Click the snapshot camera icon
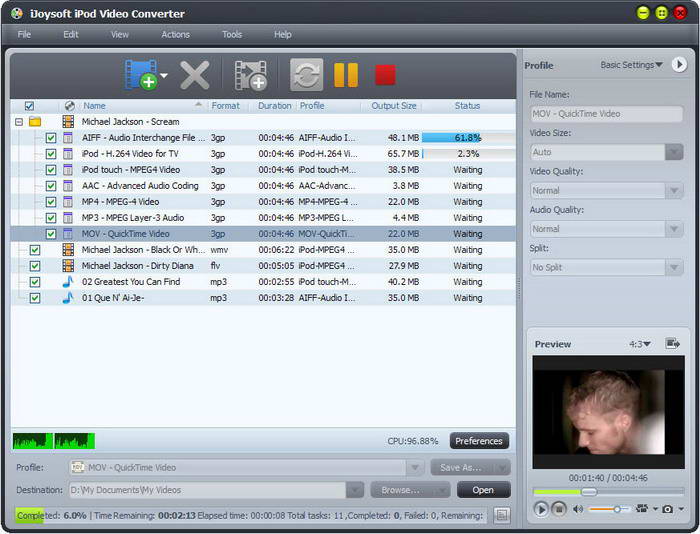Viewport: 700px width, 534px height. pyautogui.click(x=667, y=509)
